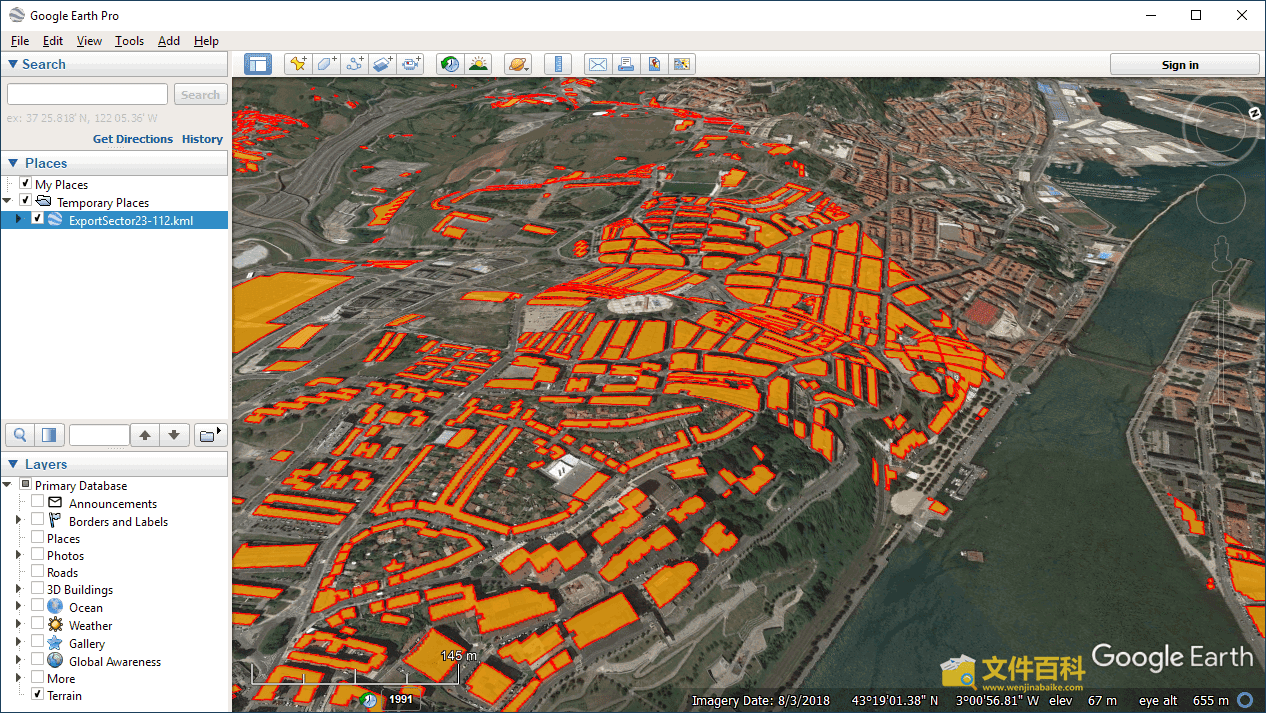This screenshot has width=1266, height=713.
Task: Toggle sunlight across the landscape
Action: [x=478, y=64]
